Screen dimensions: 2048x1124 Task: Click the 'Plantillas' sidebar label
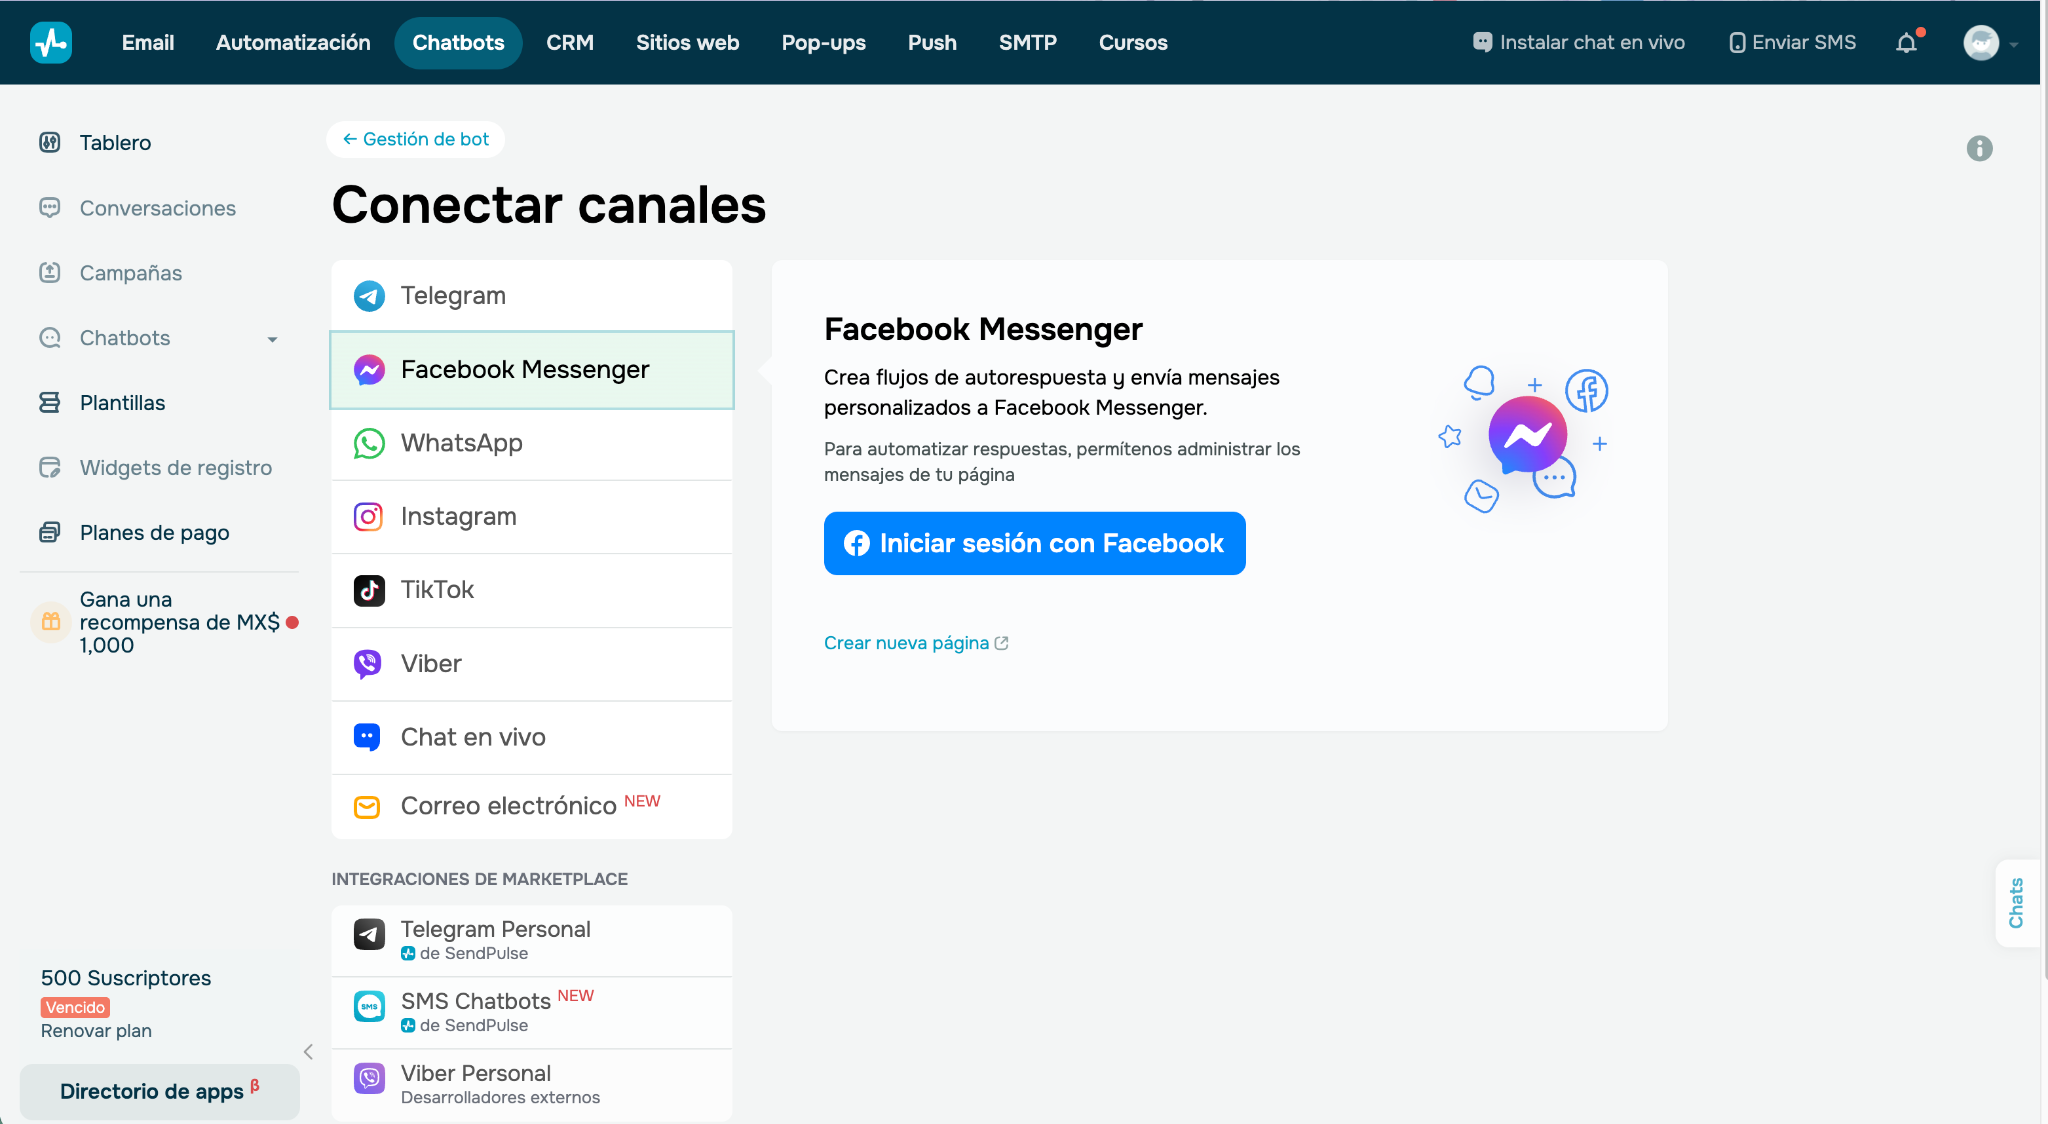pyautogui.click(x=123, y=403)
